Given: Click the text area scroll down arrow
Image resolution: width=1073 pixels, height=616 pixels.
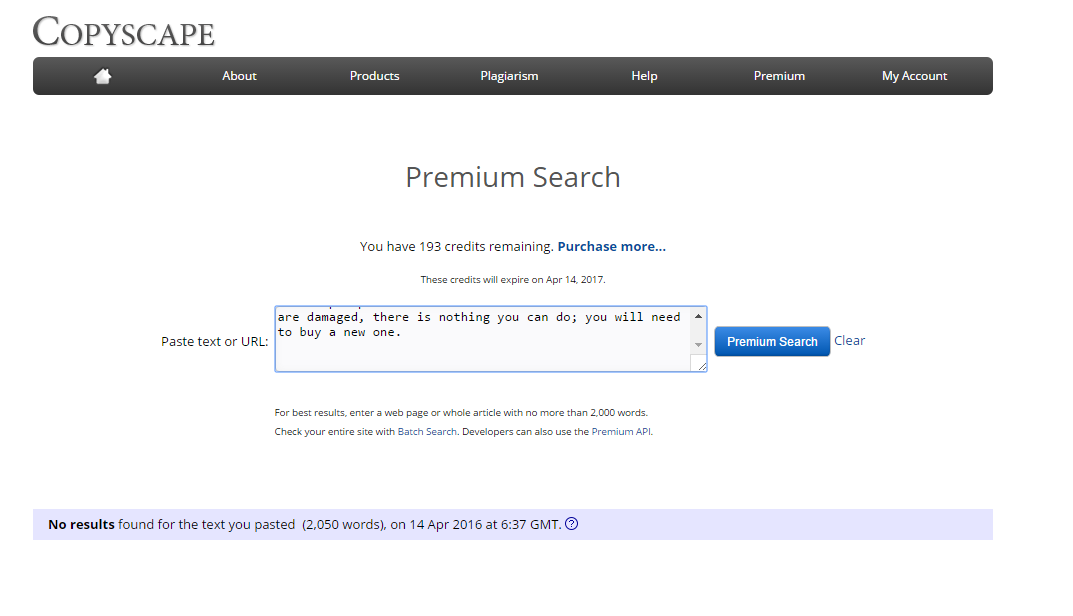Looking at the screenshot, I should 698,344.
